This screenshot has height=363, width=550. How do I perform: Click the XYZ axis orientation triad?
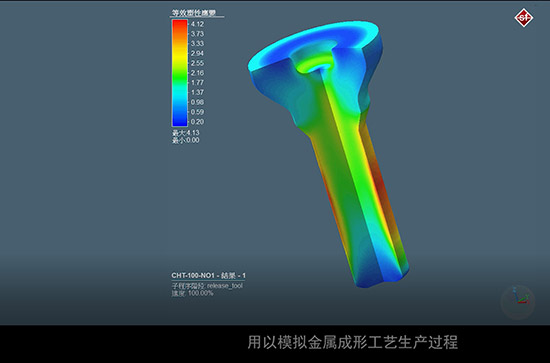pyautogui.click(x=518, y=301)
